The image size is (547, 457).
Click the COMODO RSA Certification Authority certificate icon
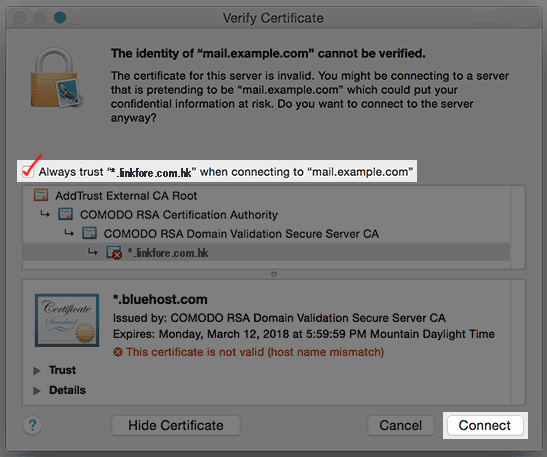65,214
